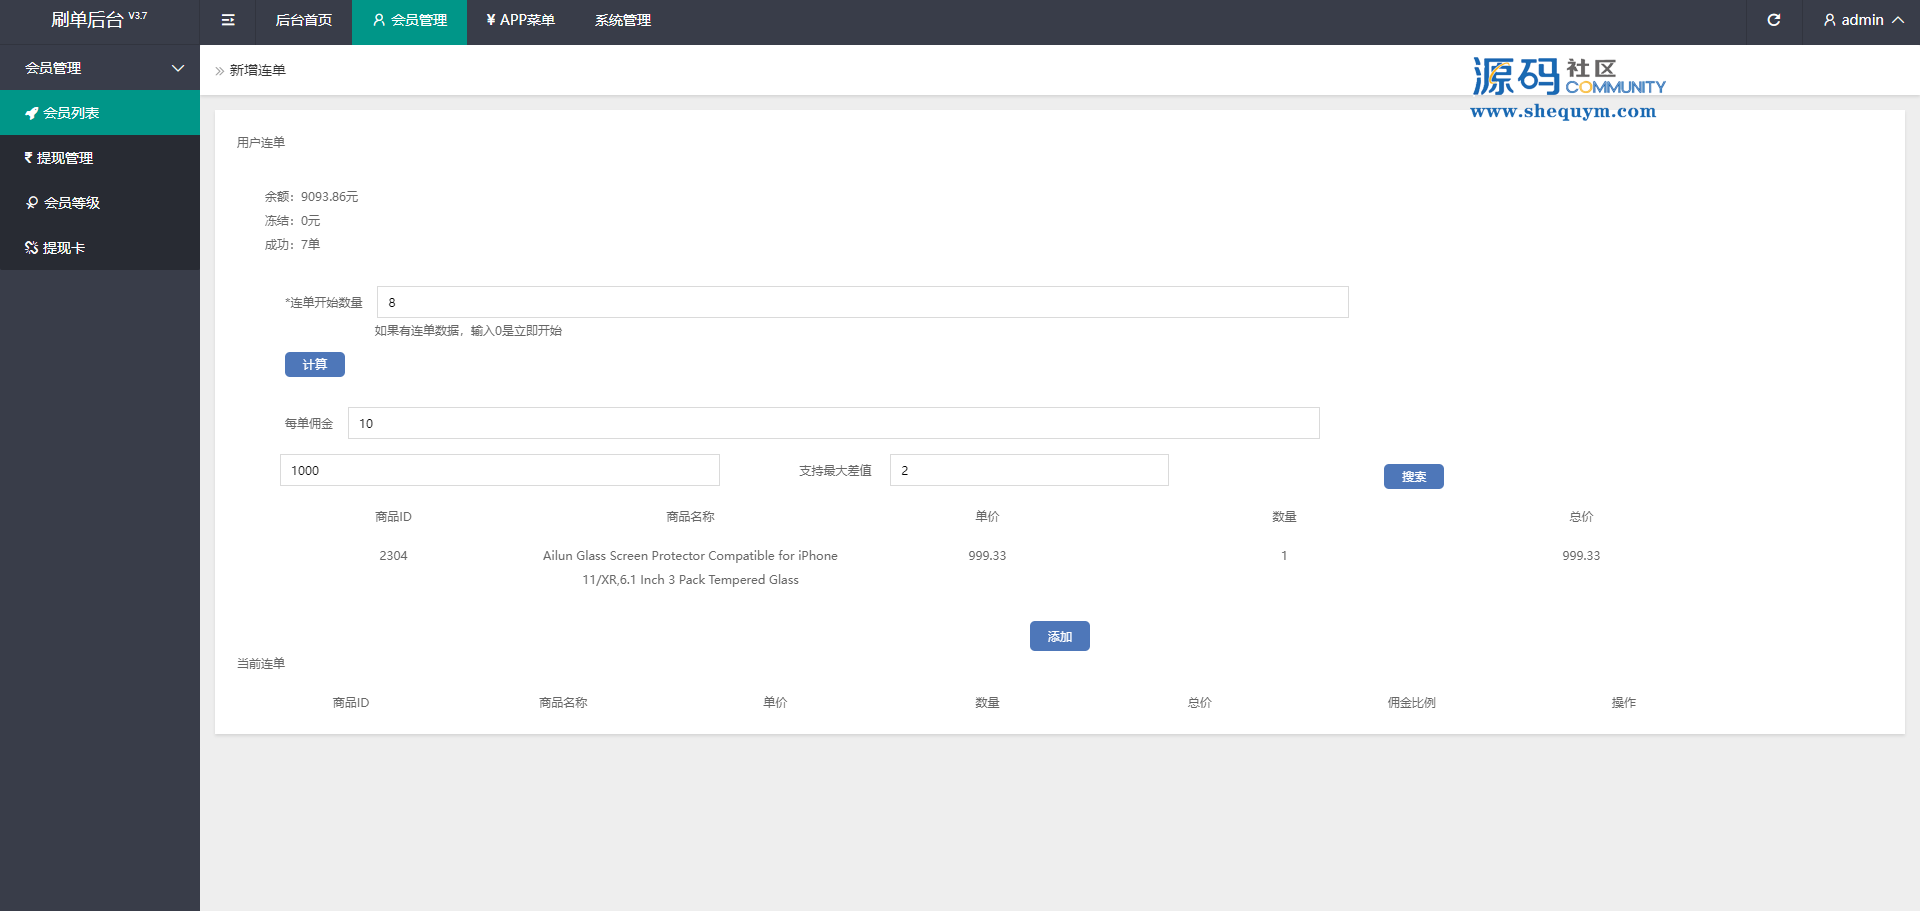Click the 当前连单 section label
Image resolution: width=1920 pixels, height=911 pixels.
[x=261, y=664]
